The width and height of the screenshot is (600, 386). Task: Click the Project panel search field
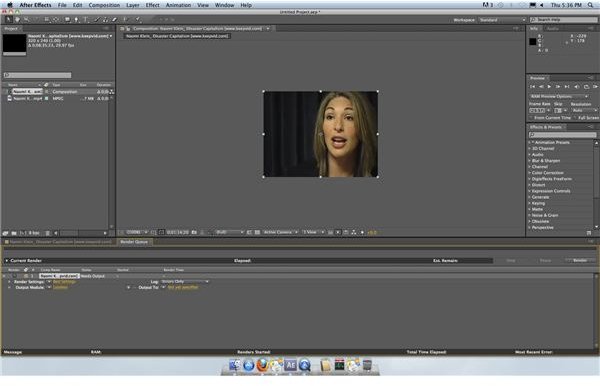coord(37,75)
